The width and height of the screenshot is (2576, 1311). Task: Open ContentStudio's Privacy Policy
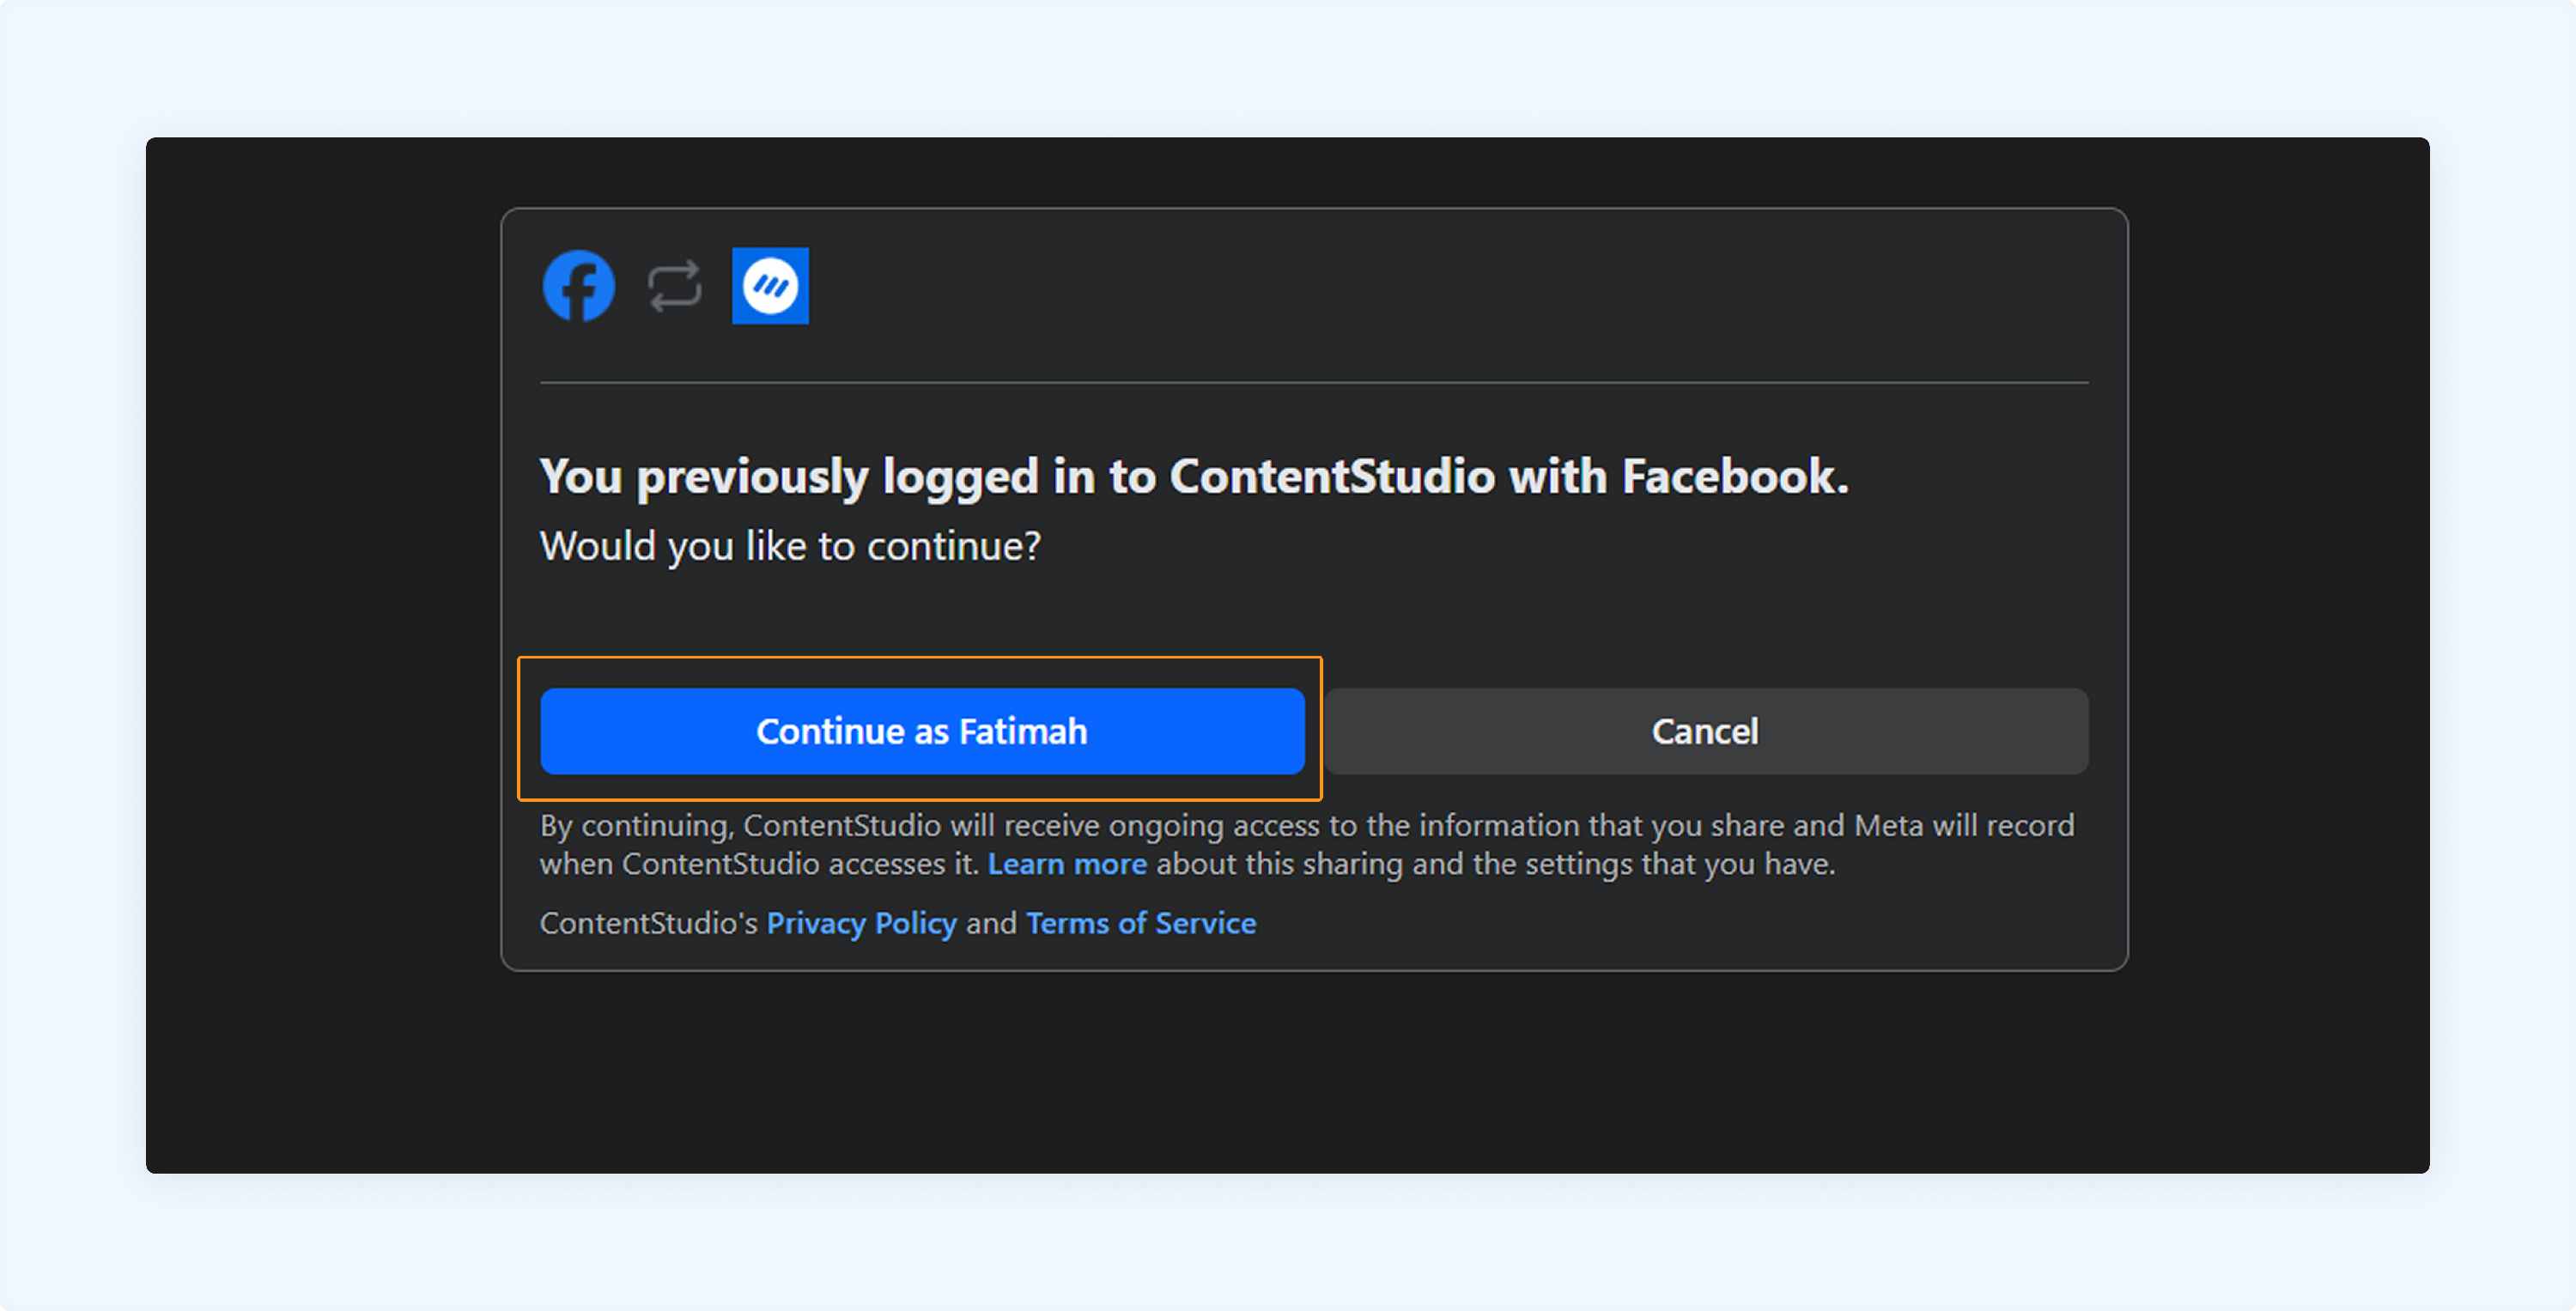(862, 923)
